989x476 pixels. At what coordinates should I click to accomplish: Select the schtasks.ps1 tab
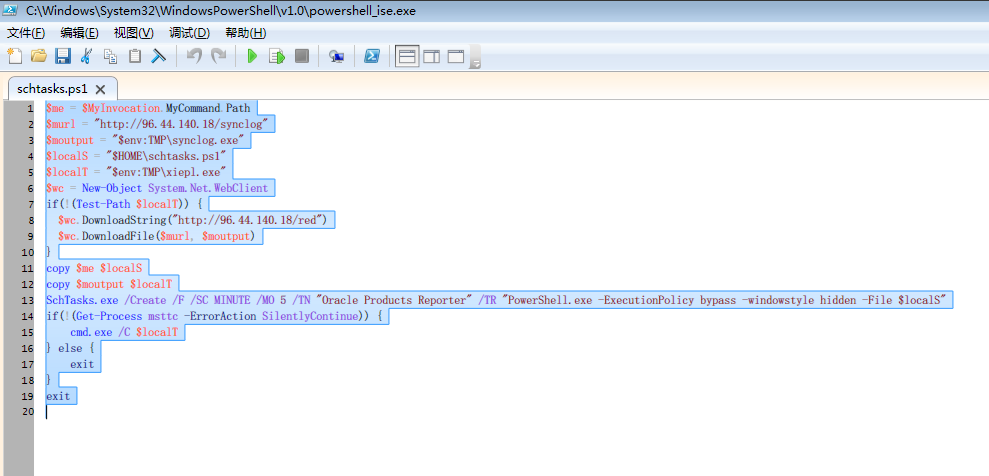tap(52, 89)
